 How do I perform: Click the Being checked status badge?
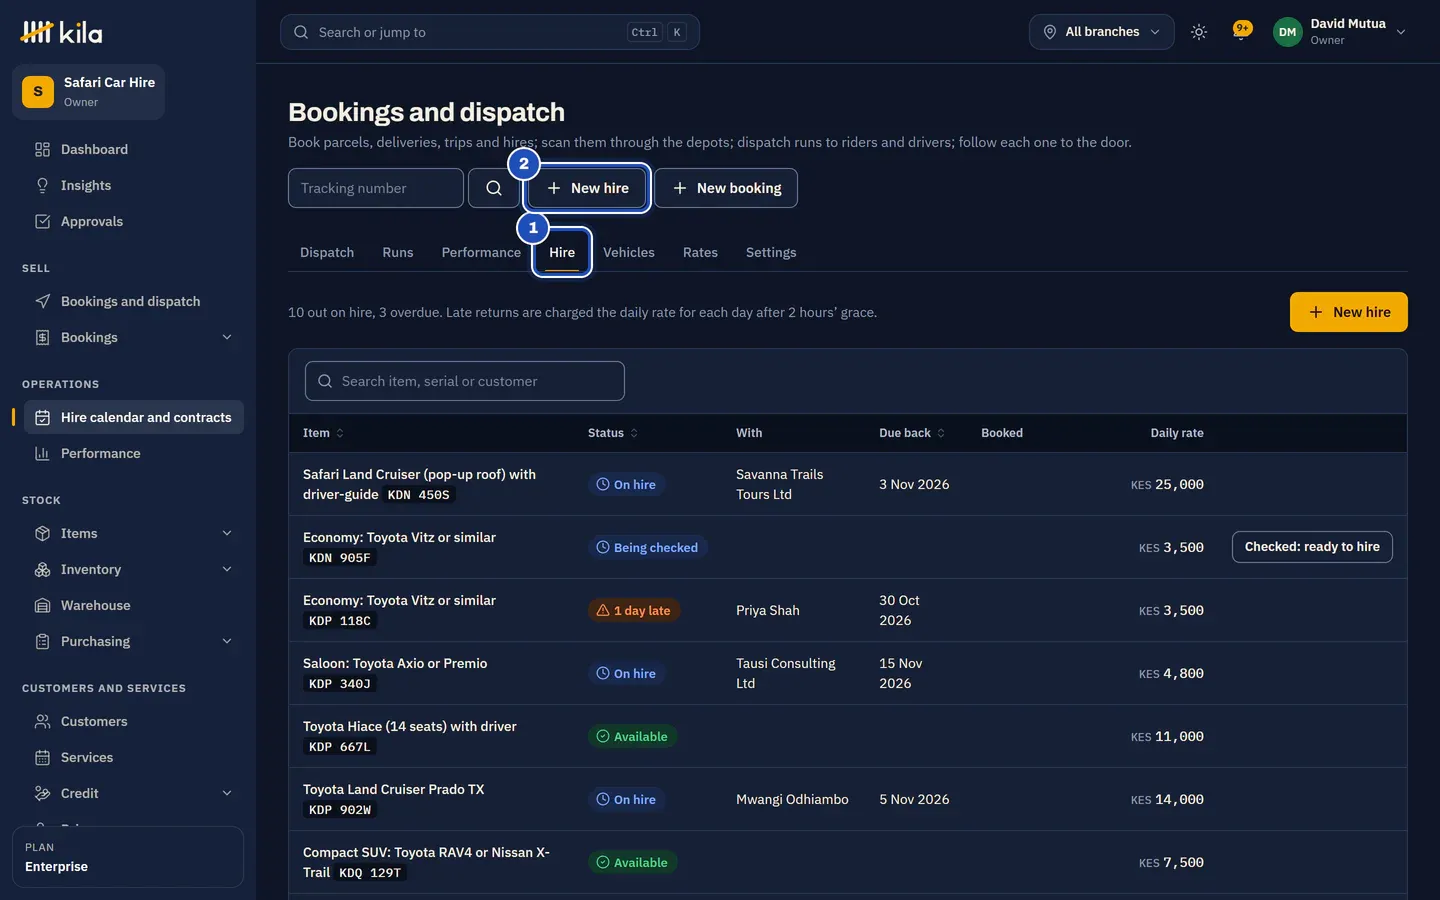(648, 548)
